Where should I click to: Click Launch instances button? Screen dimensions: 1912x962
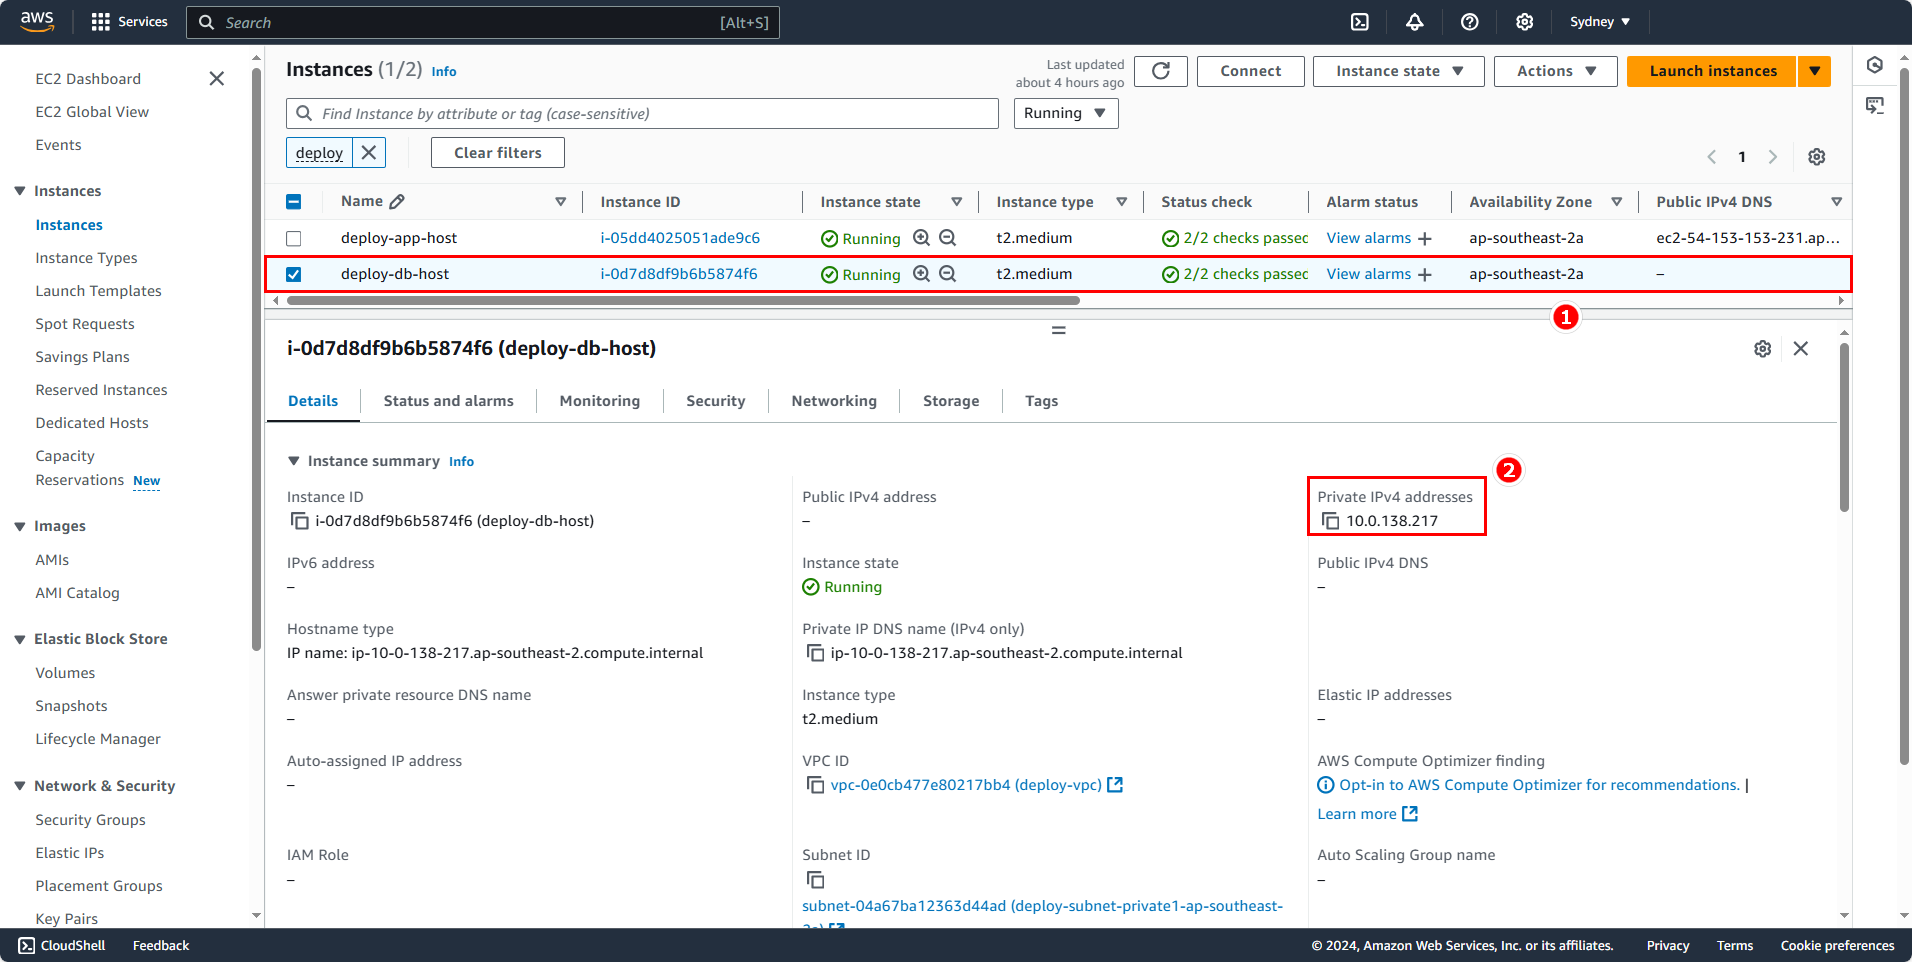pos(1713,71)
